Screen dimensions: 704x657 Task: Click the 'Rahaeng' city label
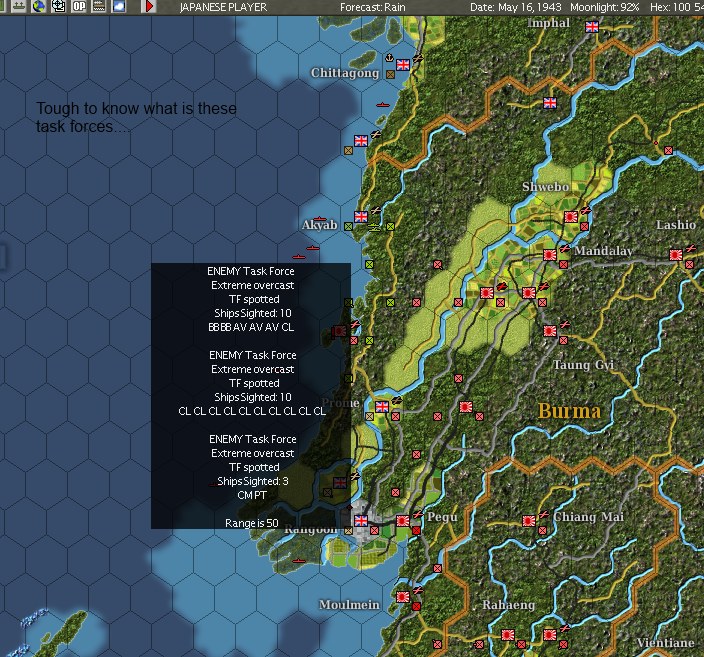coord(509,605)
